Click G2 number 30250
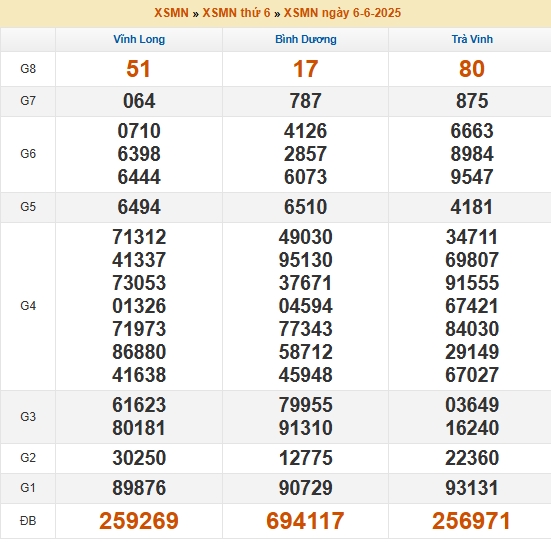 click(x=139, y=458)
